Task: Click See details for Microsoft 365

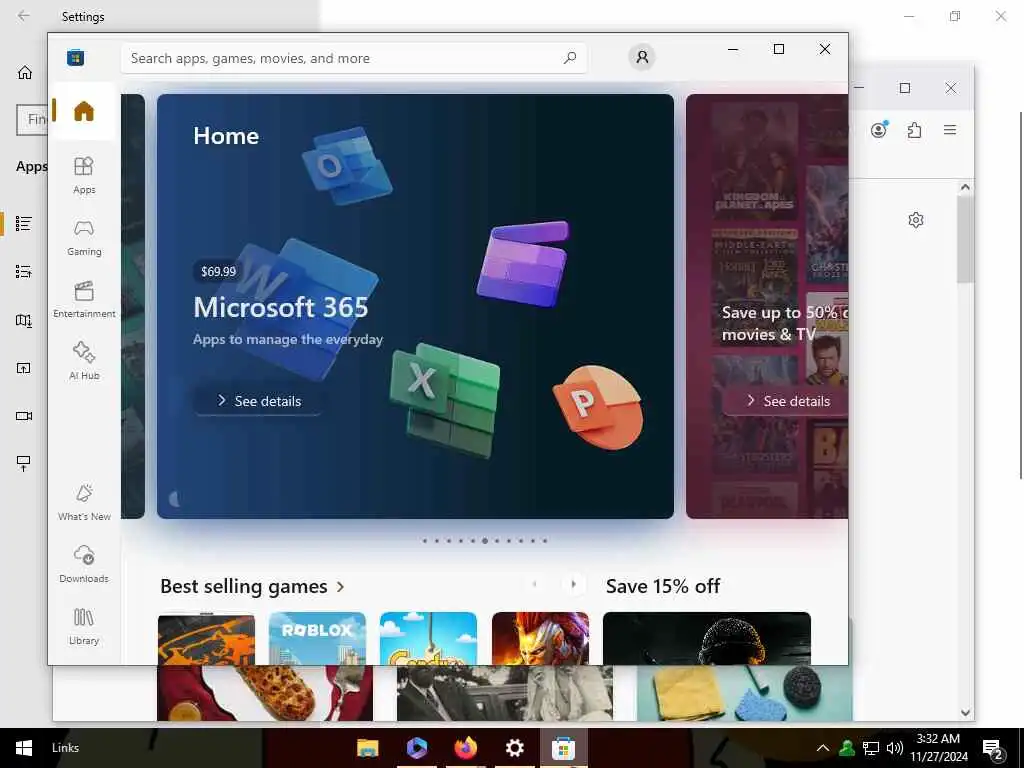Action: tap(259, 401)
